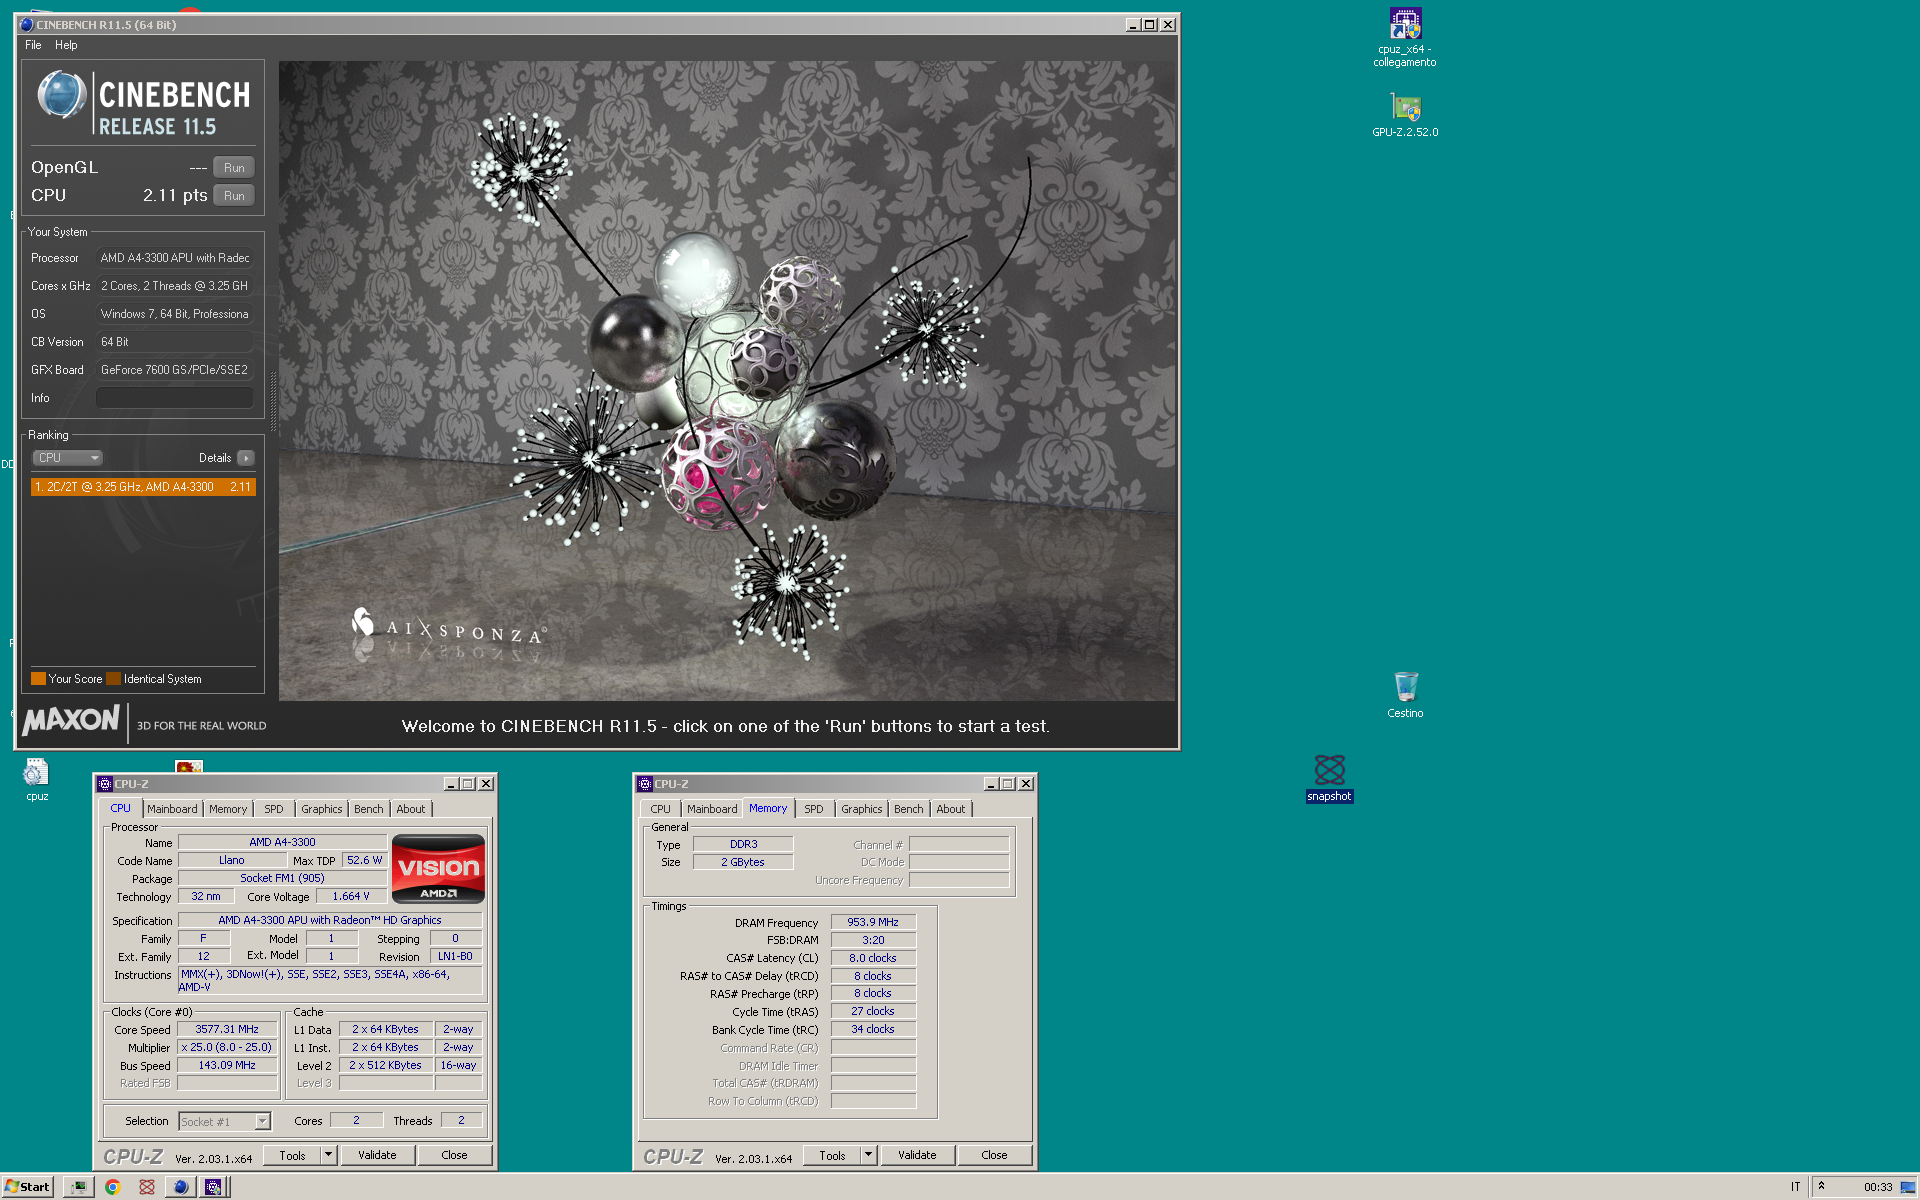This screenshot has width=1920, height=1200.
Task: Expand ranking Details arrow
Action: 246,458
